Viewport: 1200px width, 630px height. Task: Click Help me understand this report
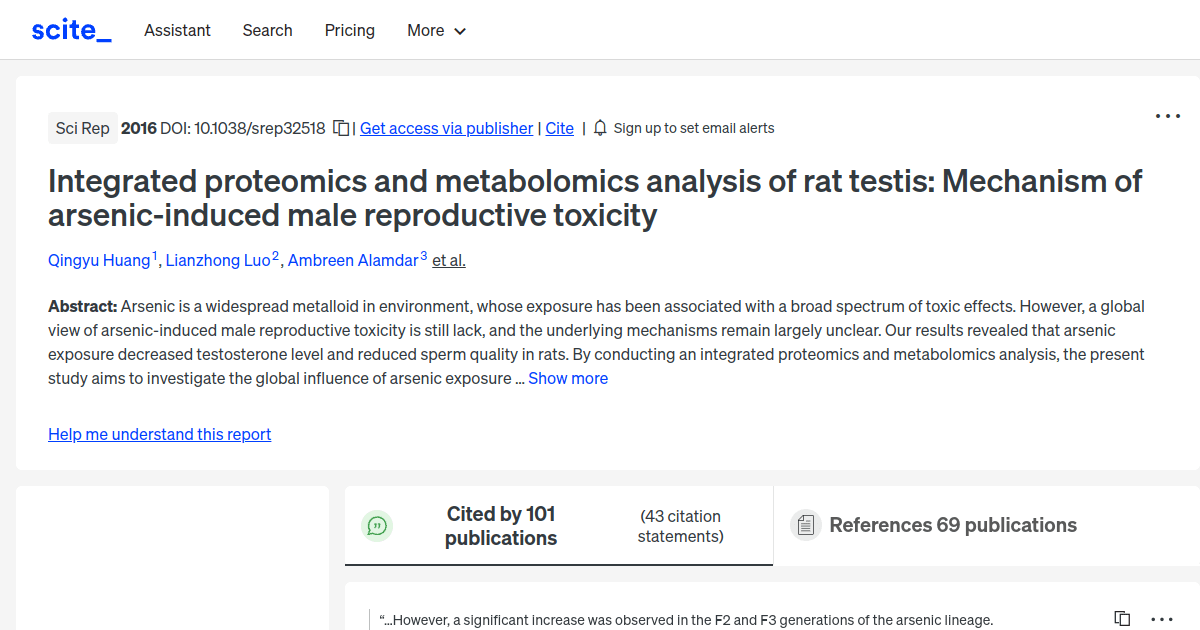pos(159,434)
